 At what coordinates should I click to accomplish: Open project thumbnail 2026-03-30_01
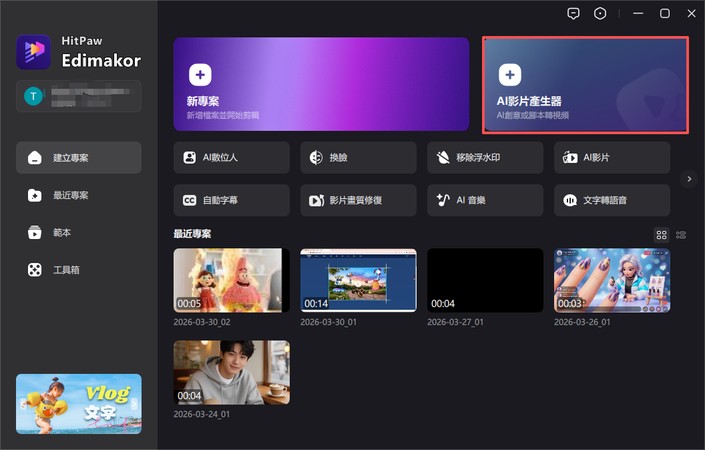point(358,280)
